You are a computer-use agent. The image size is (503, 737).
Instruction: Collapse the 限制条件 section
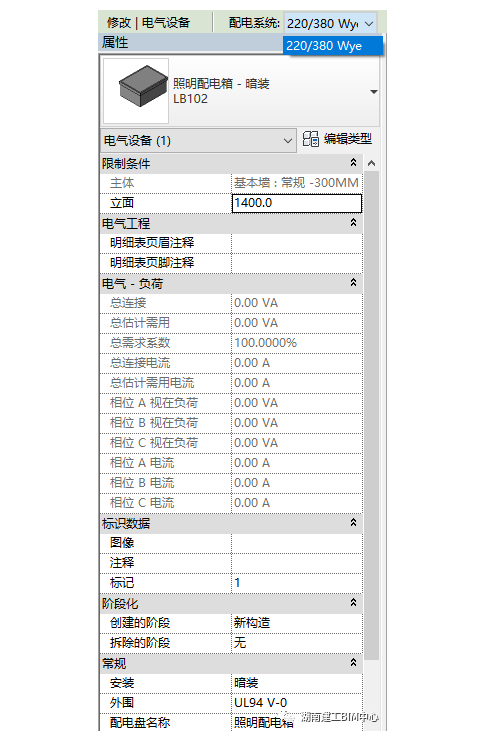353,163
